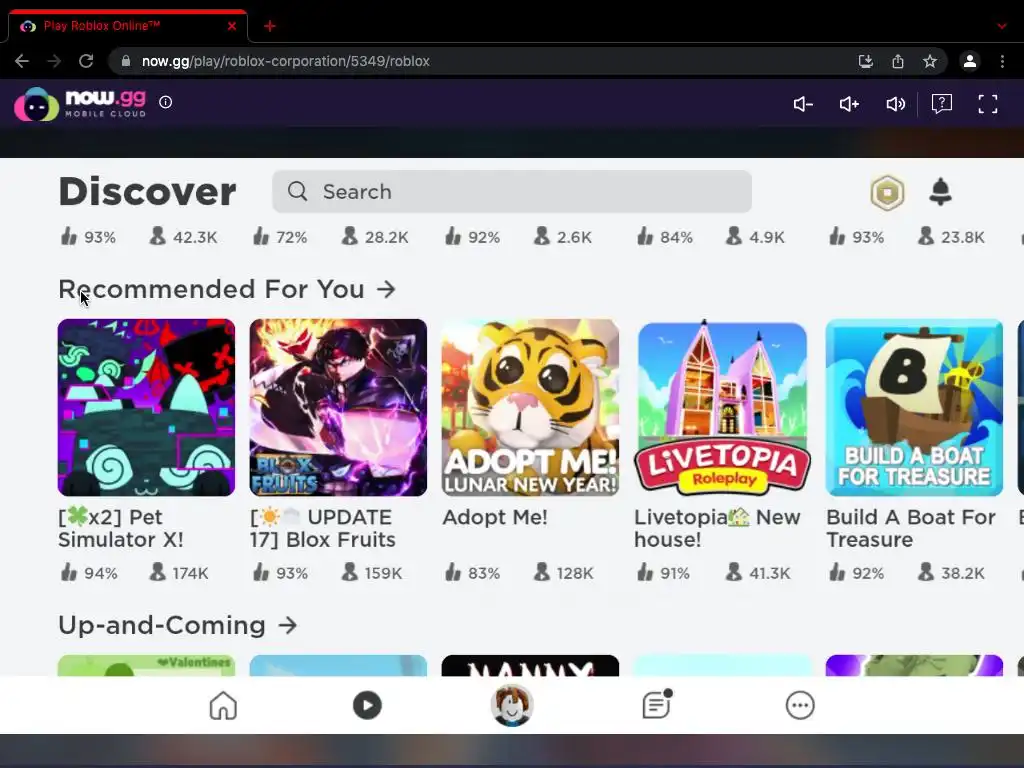Click the Search field
The image size is (1024, 768).
click(511, 191)
